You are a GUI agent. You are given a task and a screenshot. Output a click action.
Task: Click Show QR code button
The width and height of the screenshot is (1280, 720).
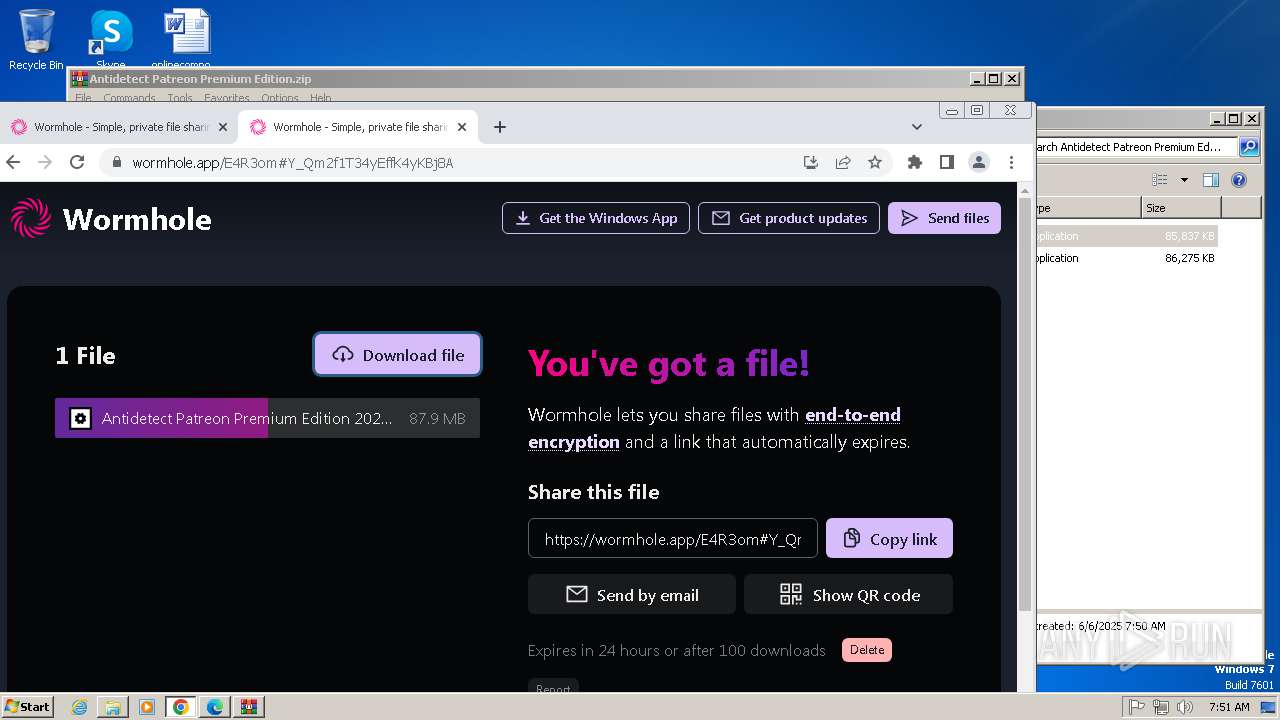click(848, 594)
